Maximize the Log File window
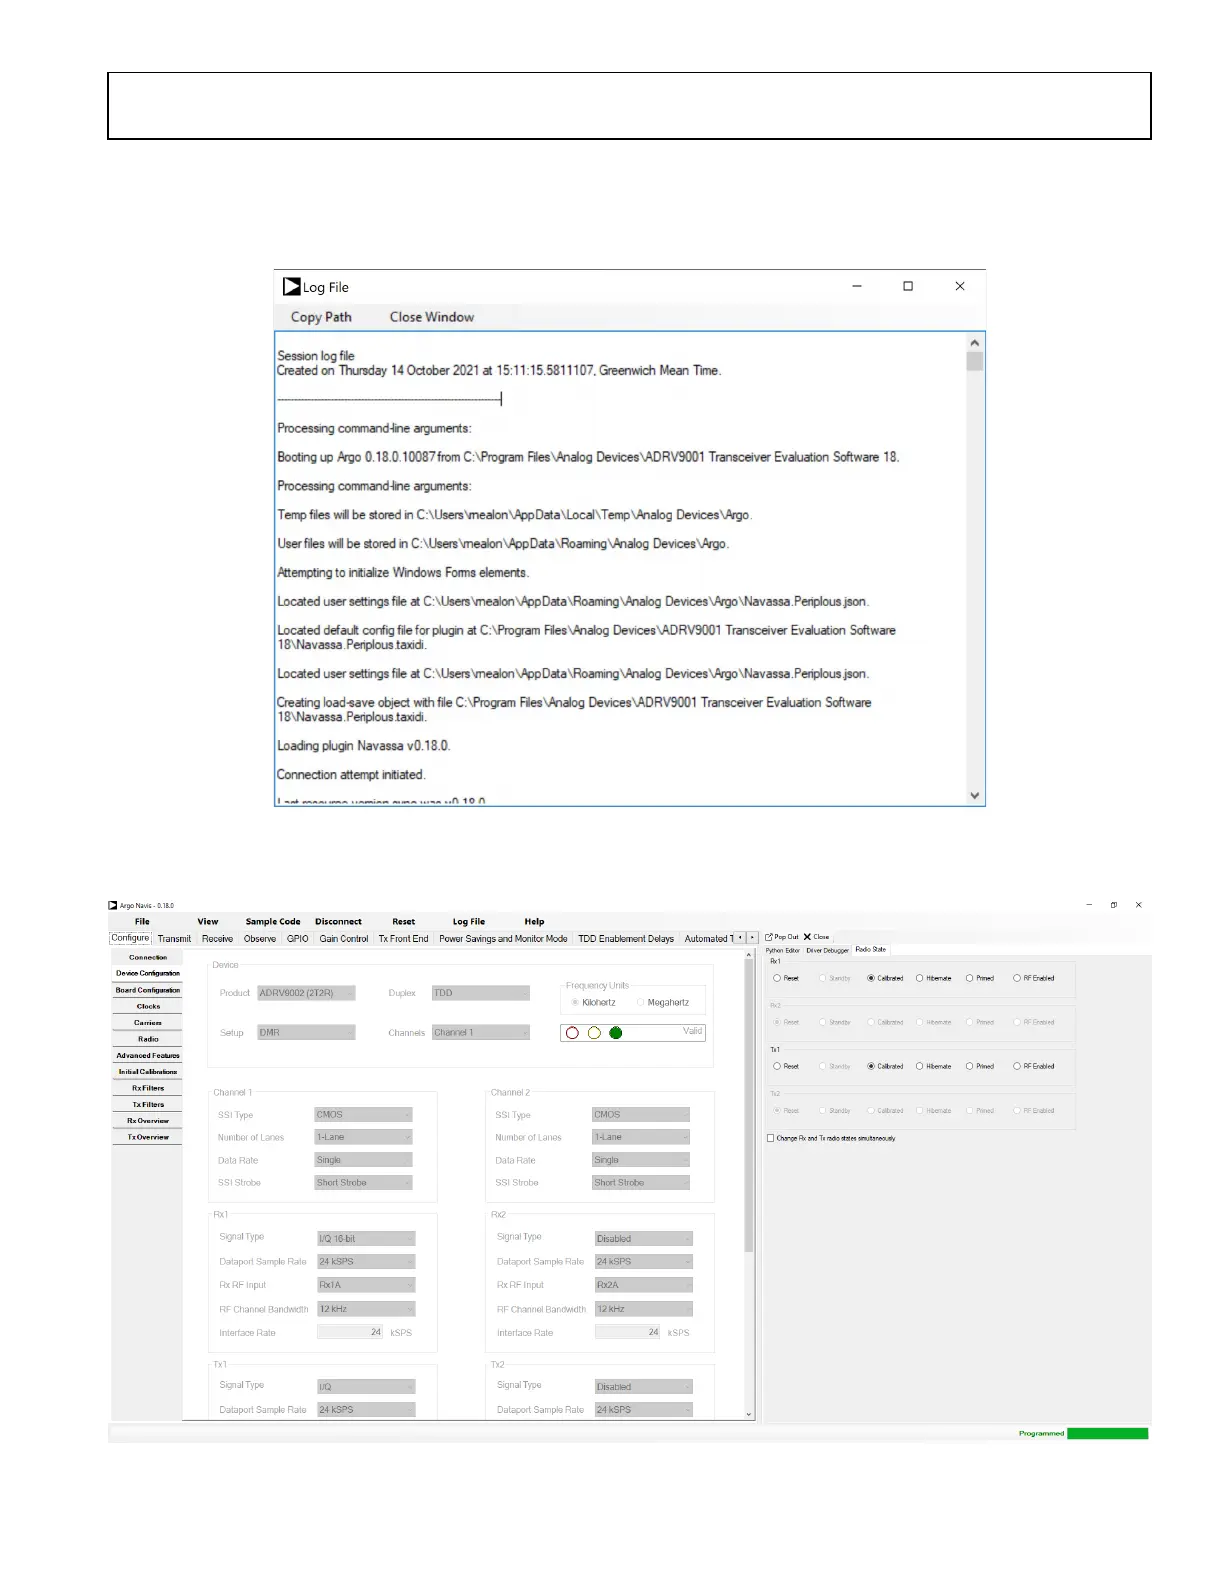Viewport: 1224px width, 1584px height. click(x=908, y=286)
